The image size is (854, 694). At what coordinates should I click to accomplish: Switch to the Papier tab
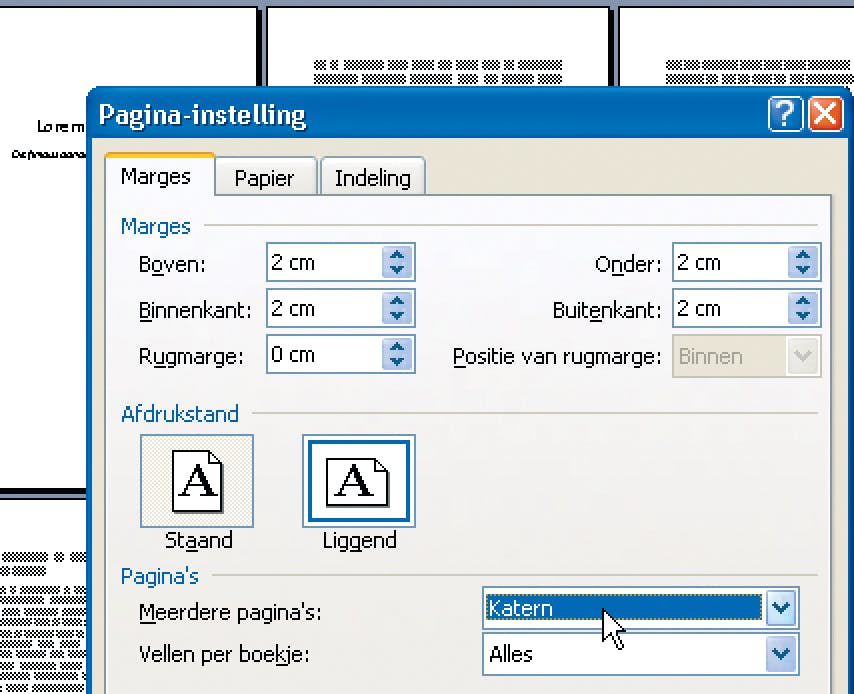click(x=264, y=178)
